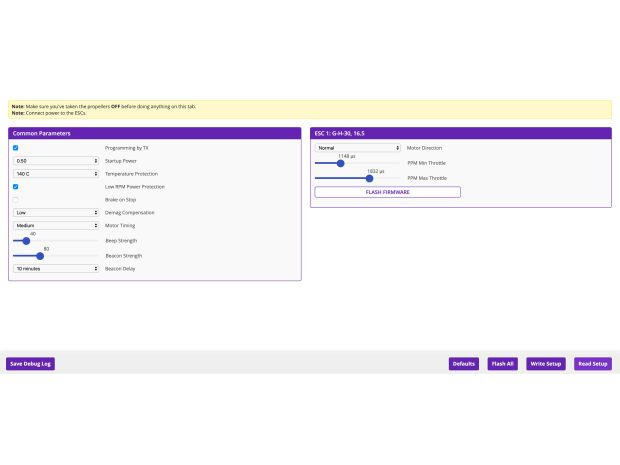Viewport: 620px width, 465px height.
Task: Click the Motor Direction label
Action: (424, 148)
